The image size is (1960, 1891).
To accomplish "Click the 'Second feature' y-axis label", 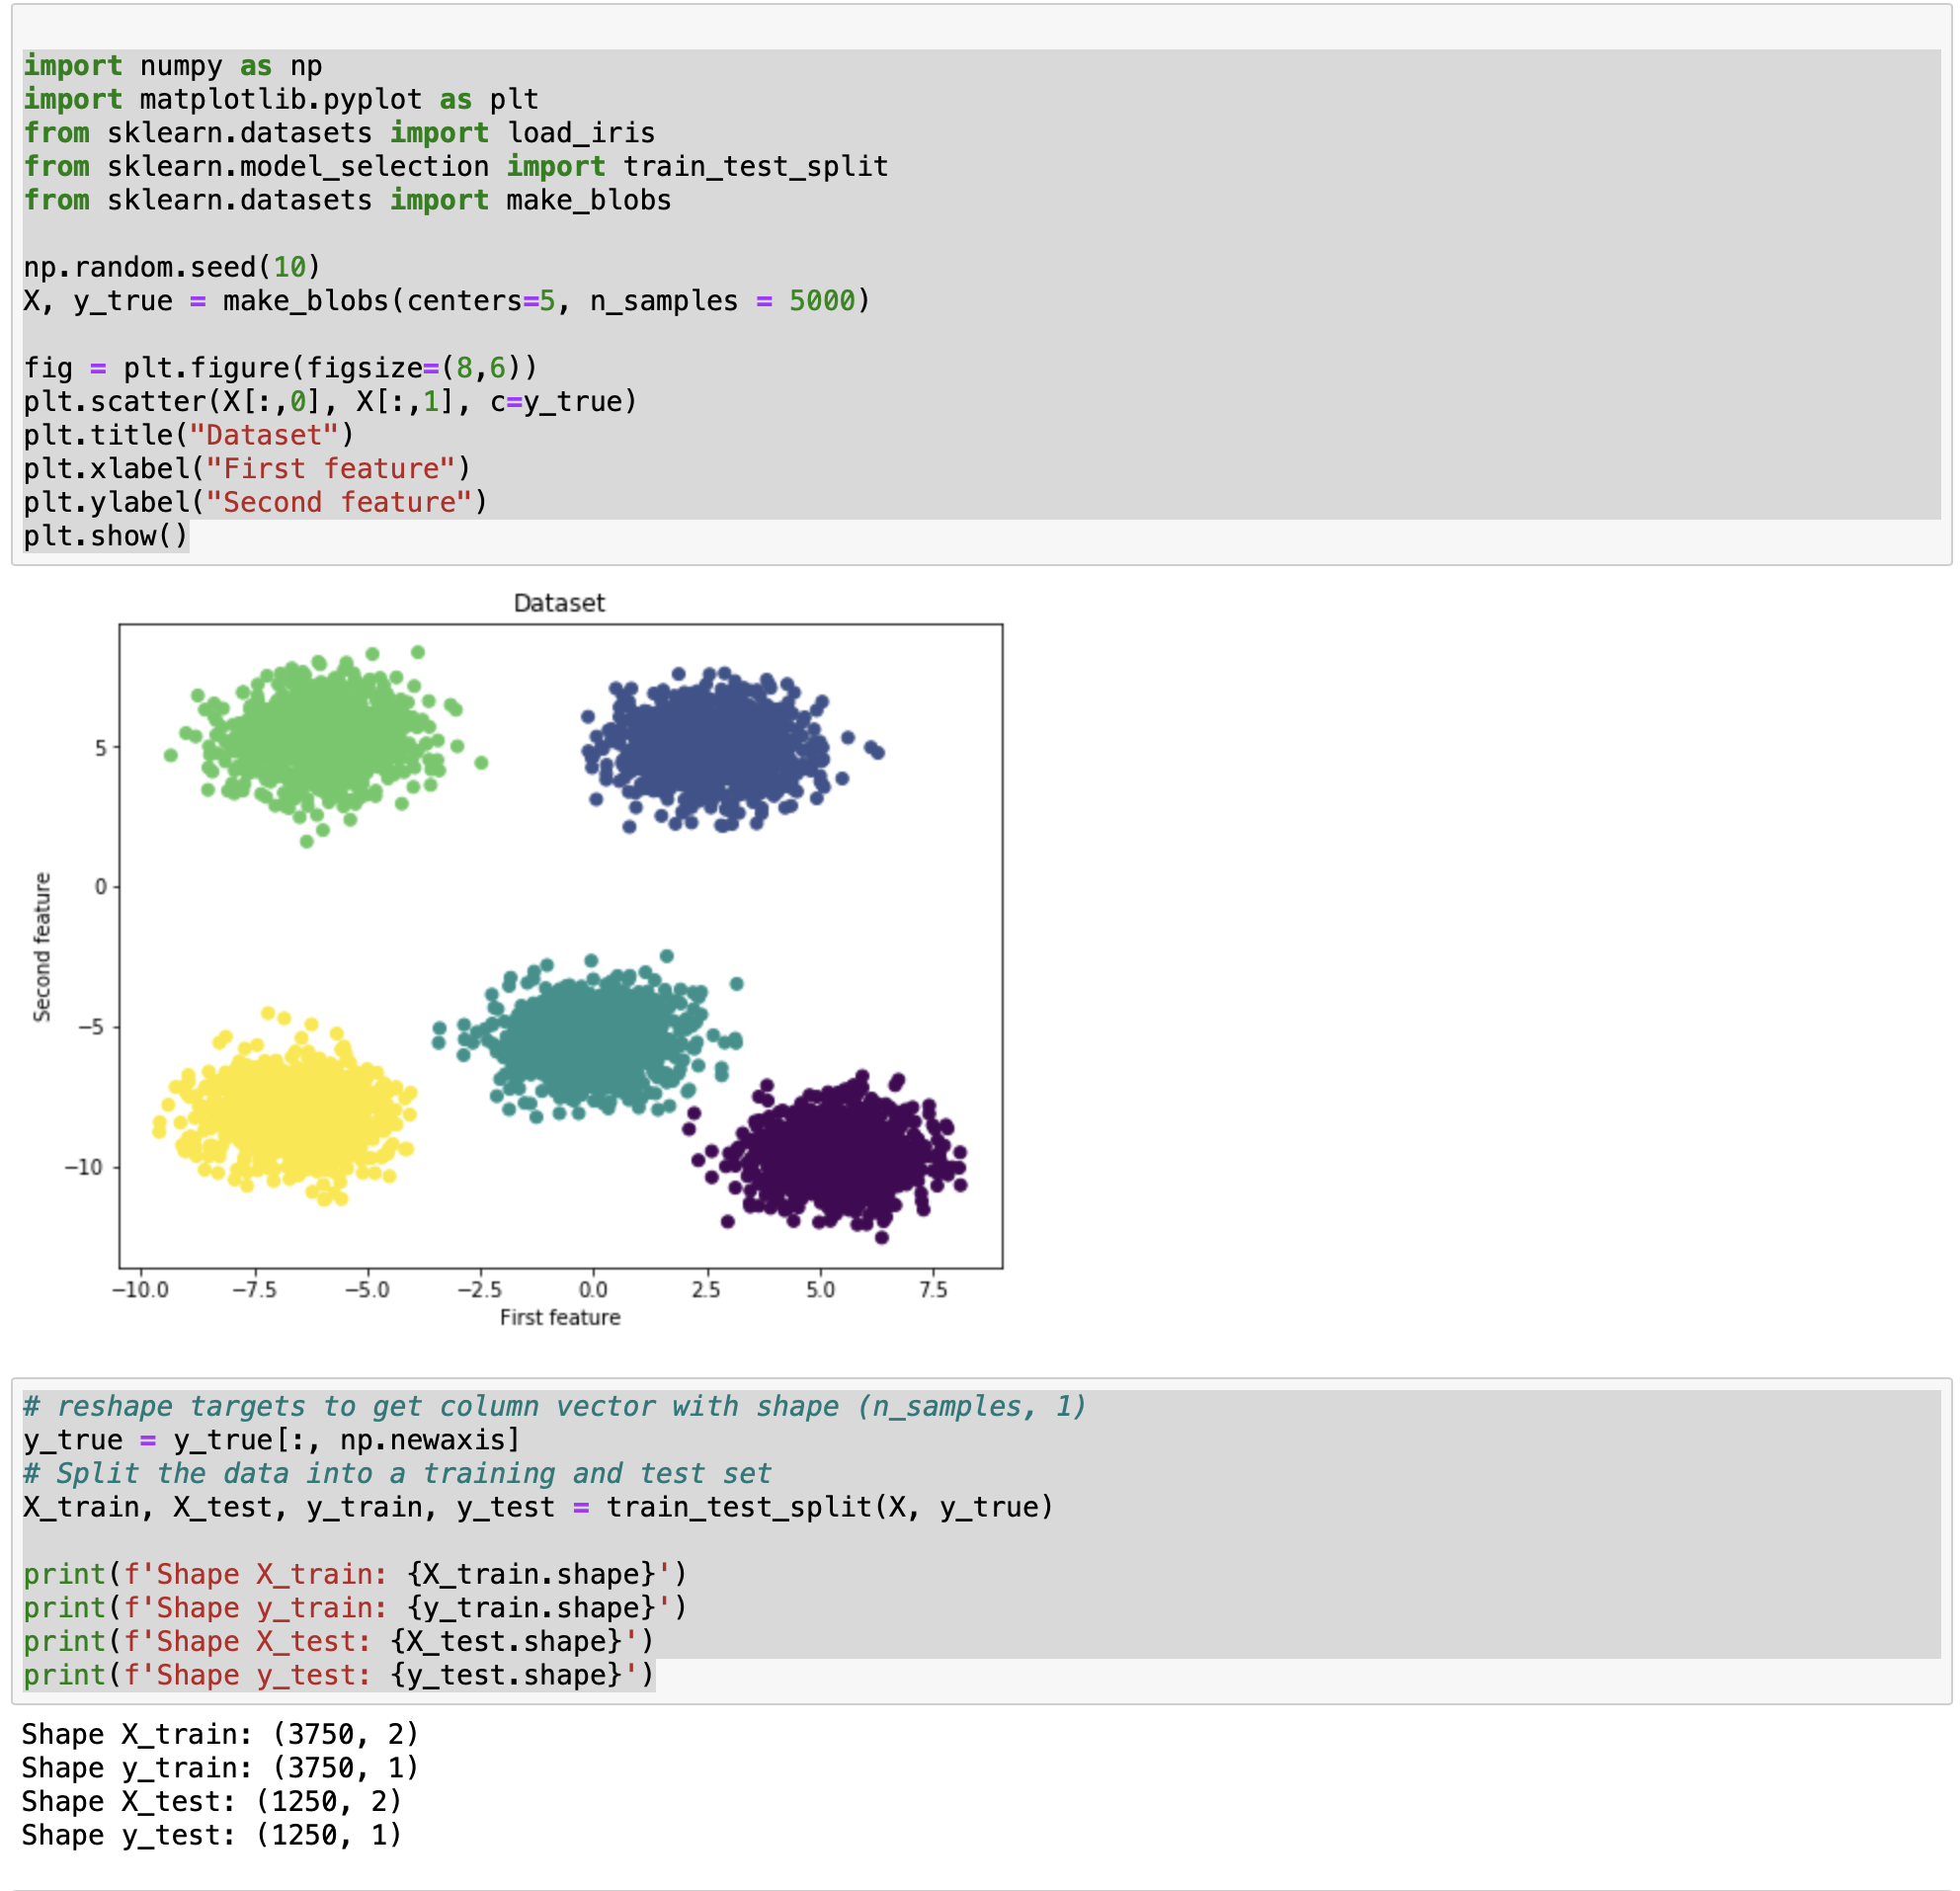I will (x=42, y=946).
